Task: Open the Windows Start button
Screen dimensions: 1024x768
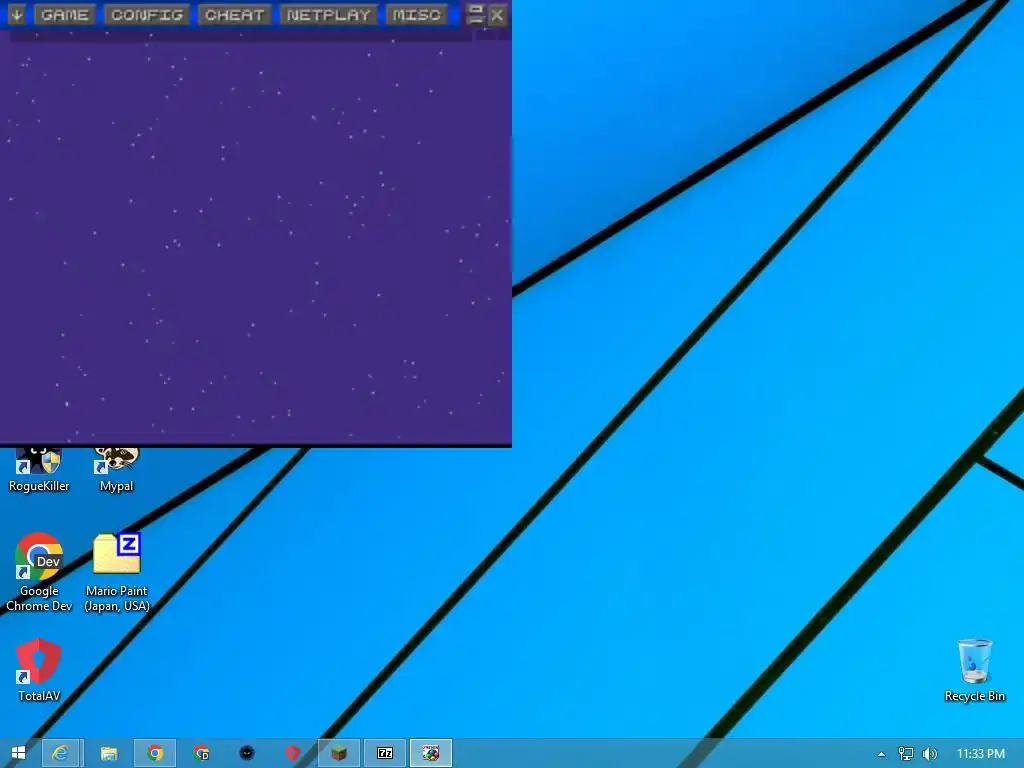Action: pos(18,753)
